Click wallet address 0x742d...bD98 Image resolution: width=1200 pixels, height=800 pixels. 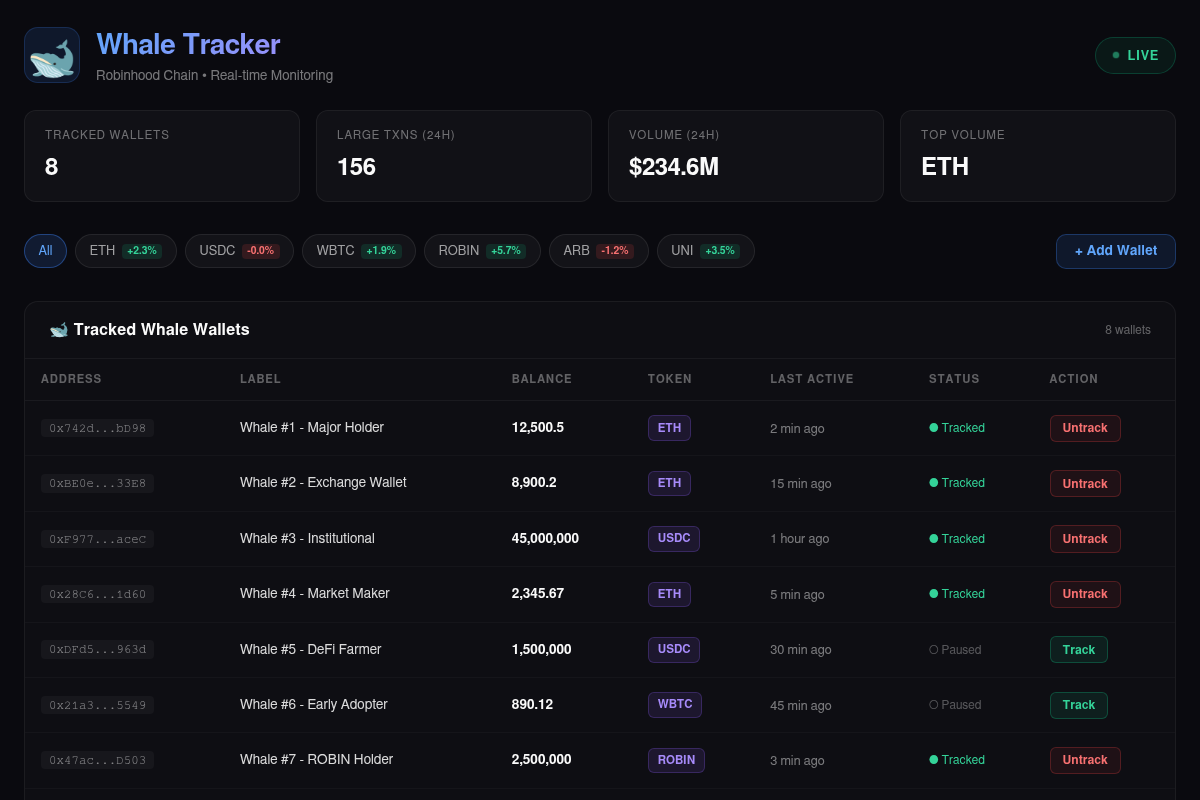pos(97,428)
